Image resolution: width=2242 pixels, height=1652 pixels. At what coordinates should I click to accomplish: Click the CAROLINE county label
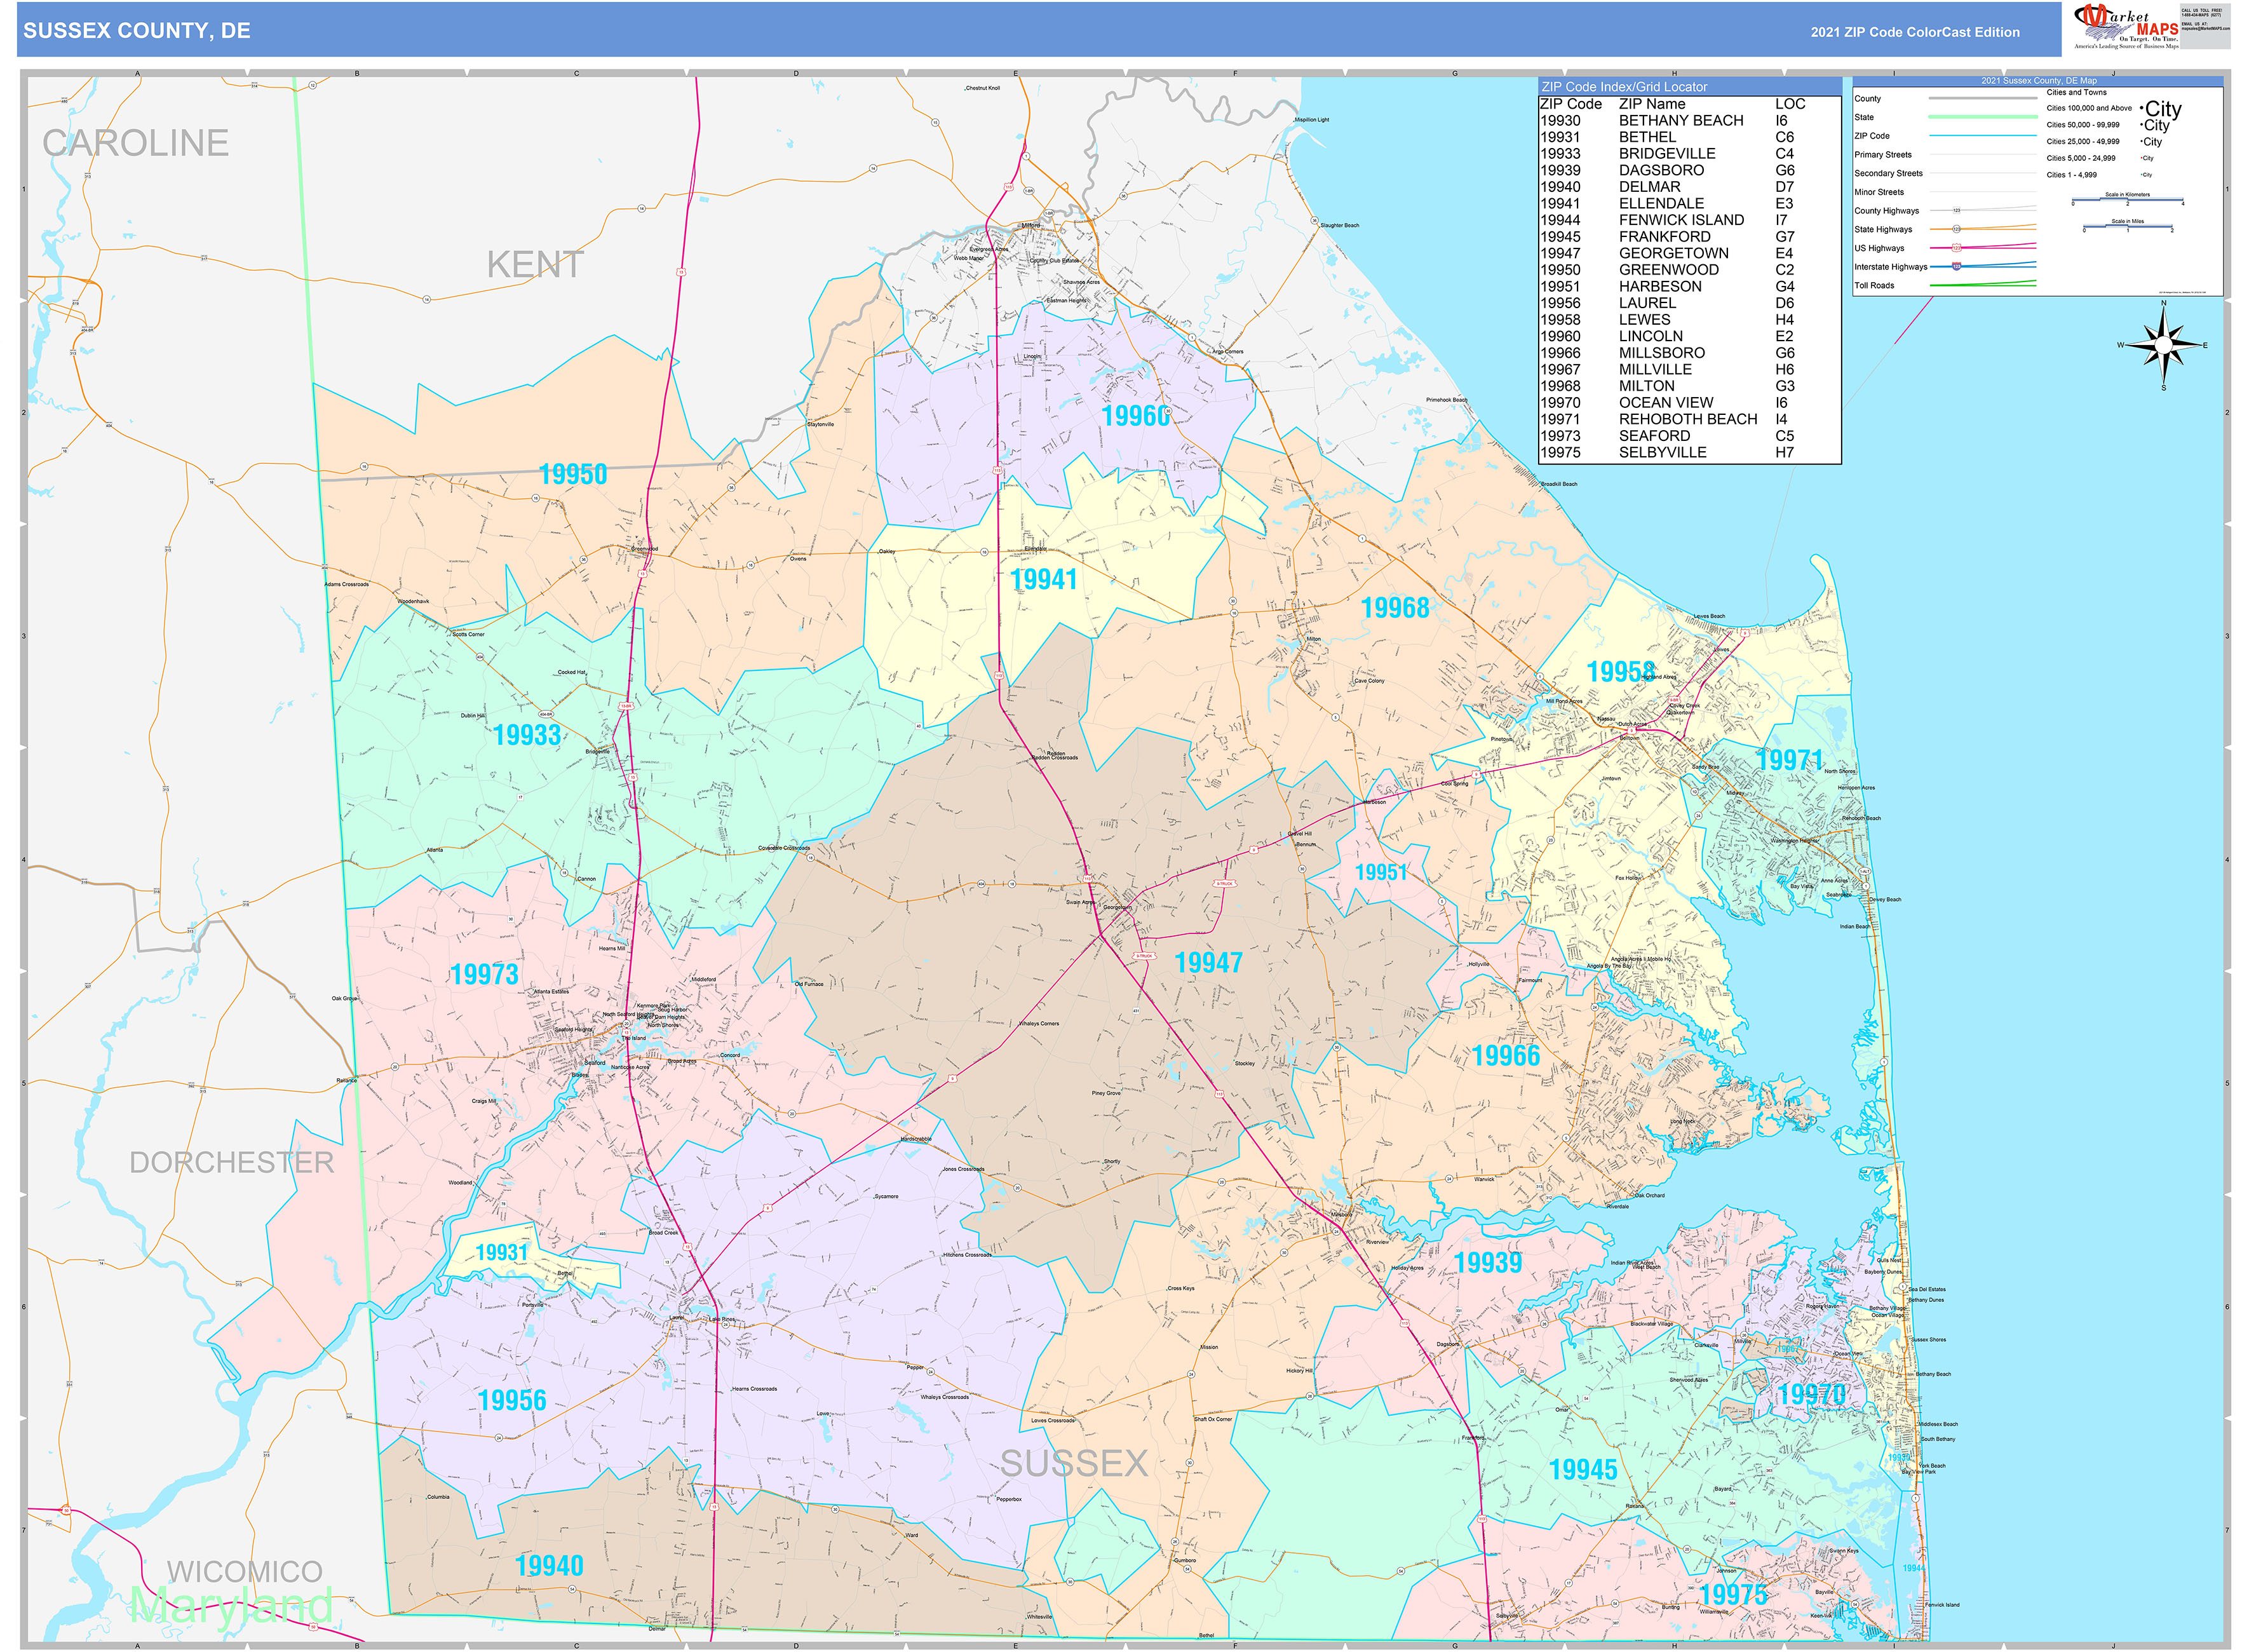click(x=135, y=143)
